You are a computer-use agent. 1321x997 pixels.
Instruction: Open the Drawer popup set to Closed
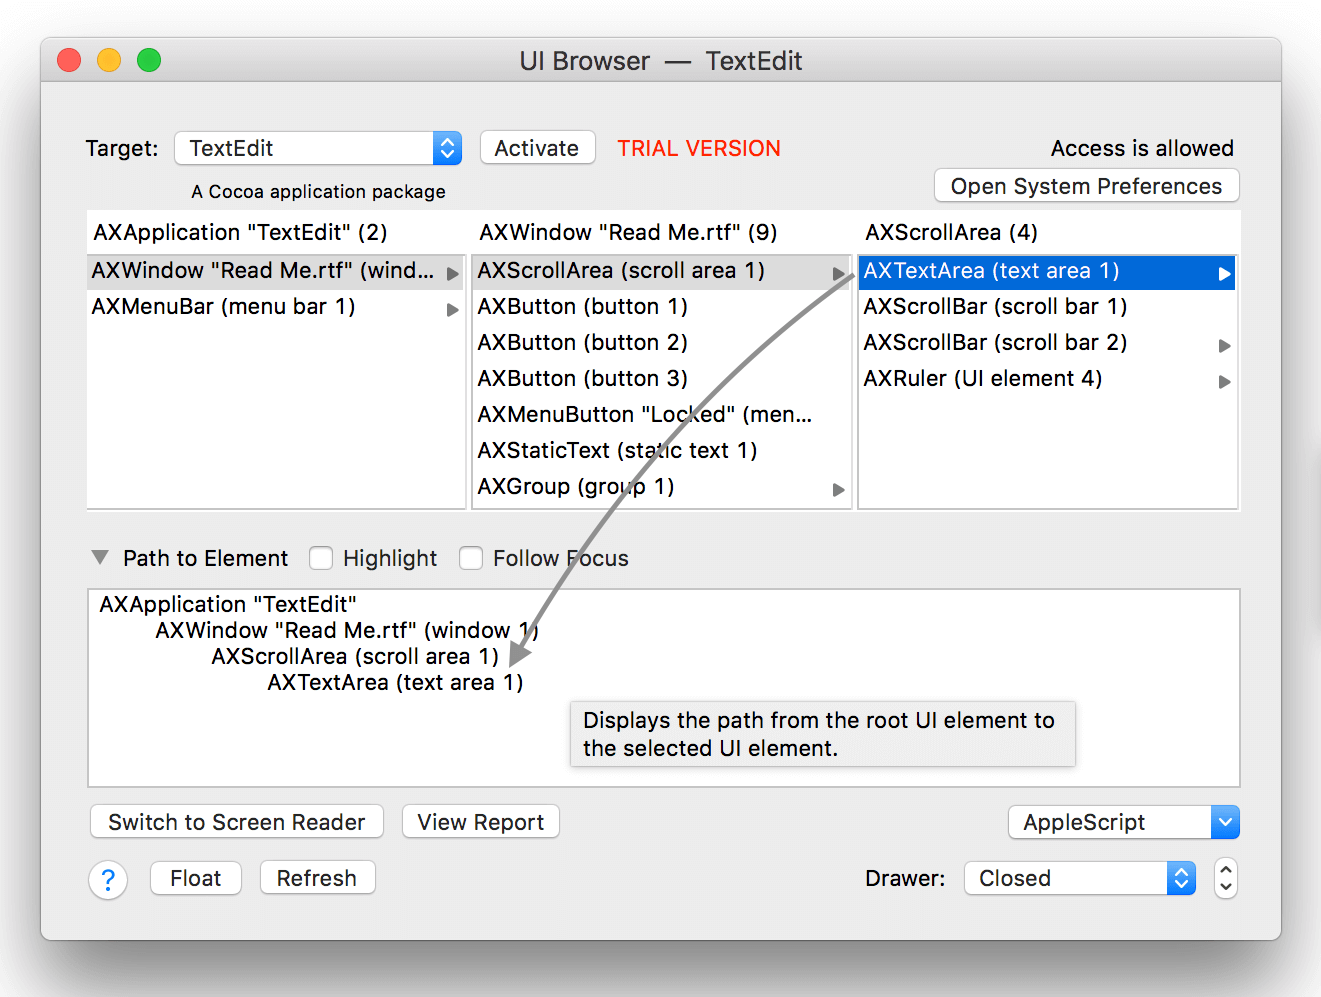1080,878
